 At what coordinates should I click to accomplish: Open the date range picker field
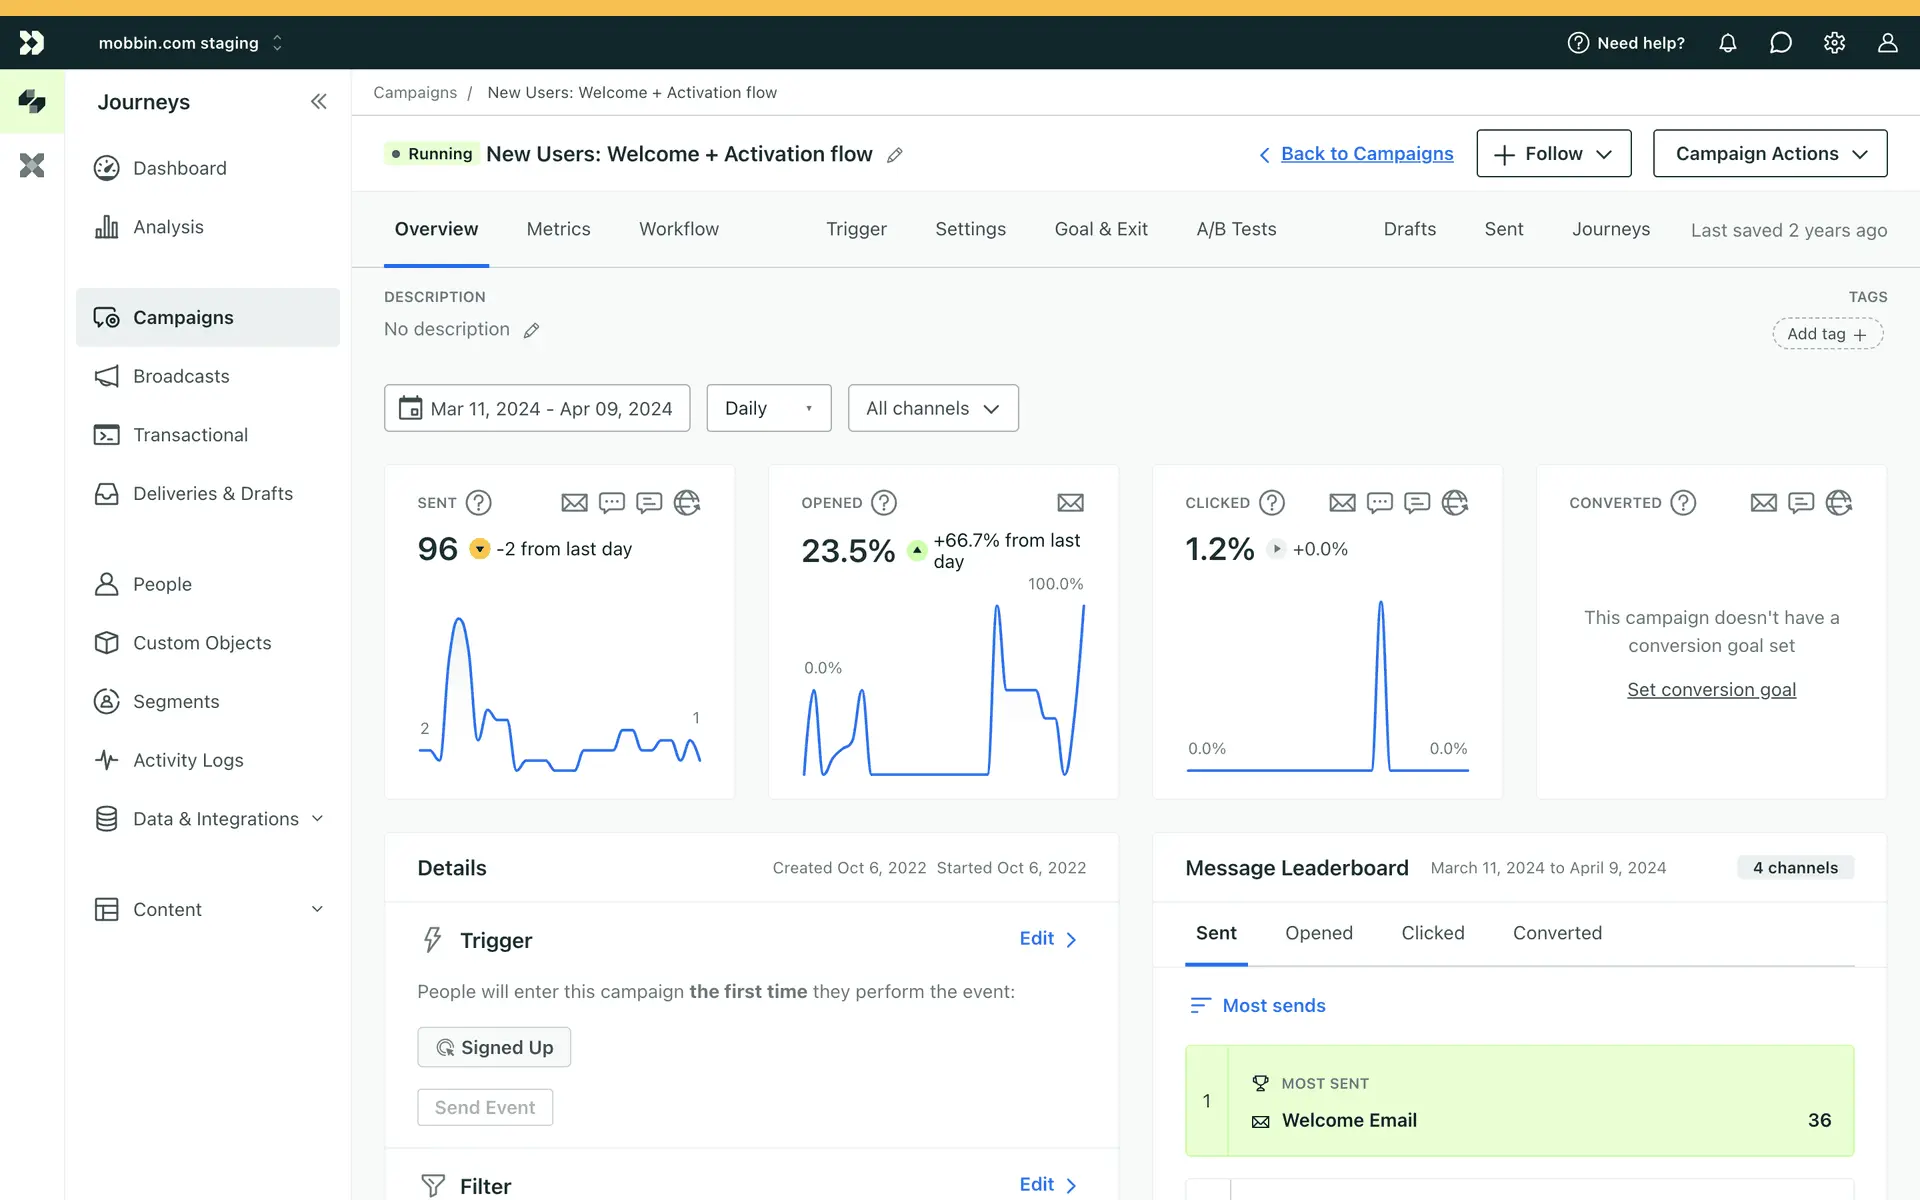537,408
